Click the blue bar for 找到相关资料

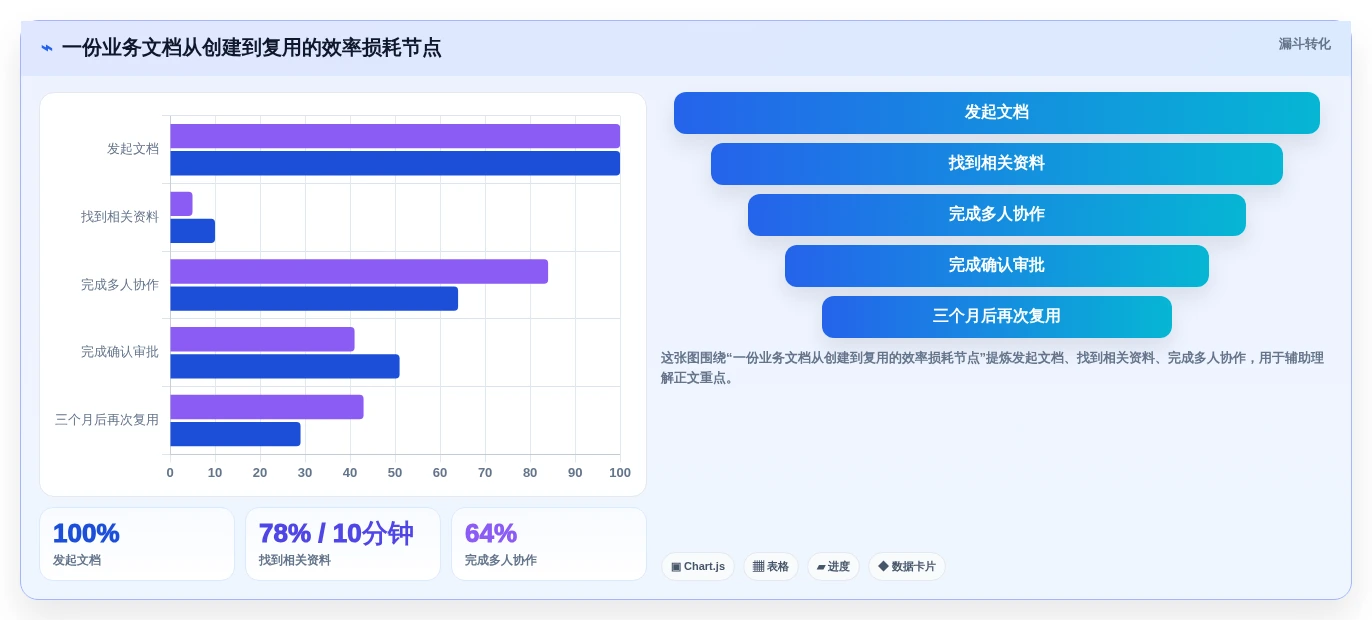(192, 231)
